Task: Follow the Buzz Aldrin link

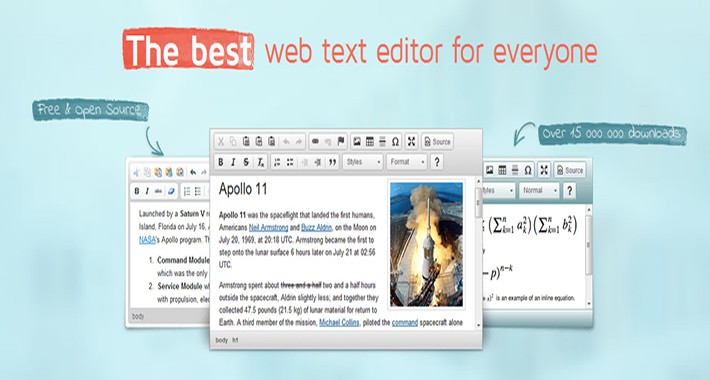Action: [317, 227]
